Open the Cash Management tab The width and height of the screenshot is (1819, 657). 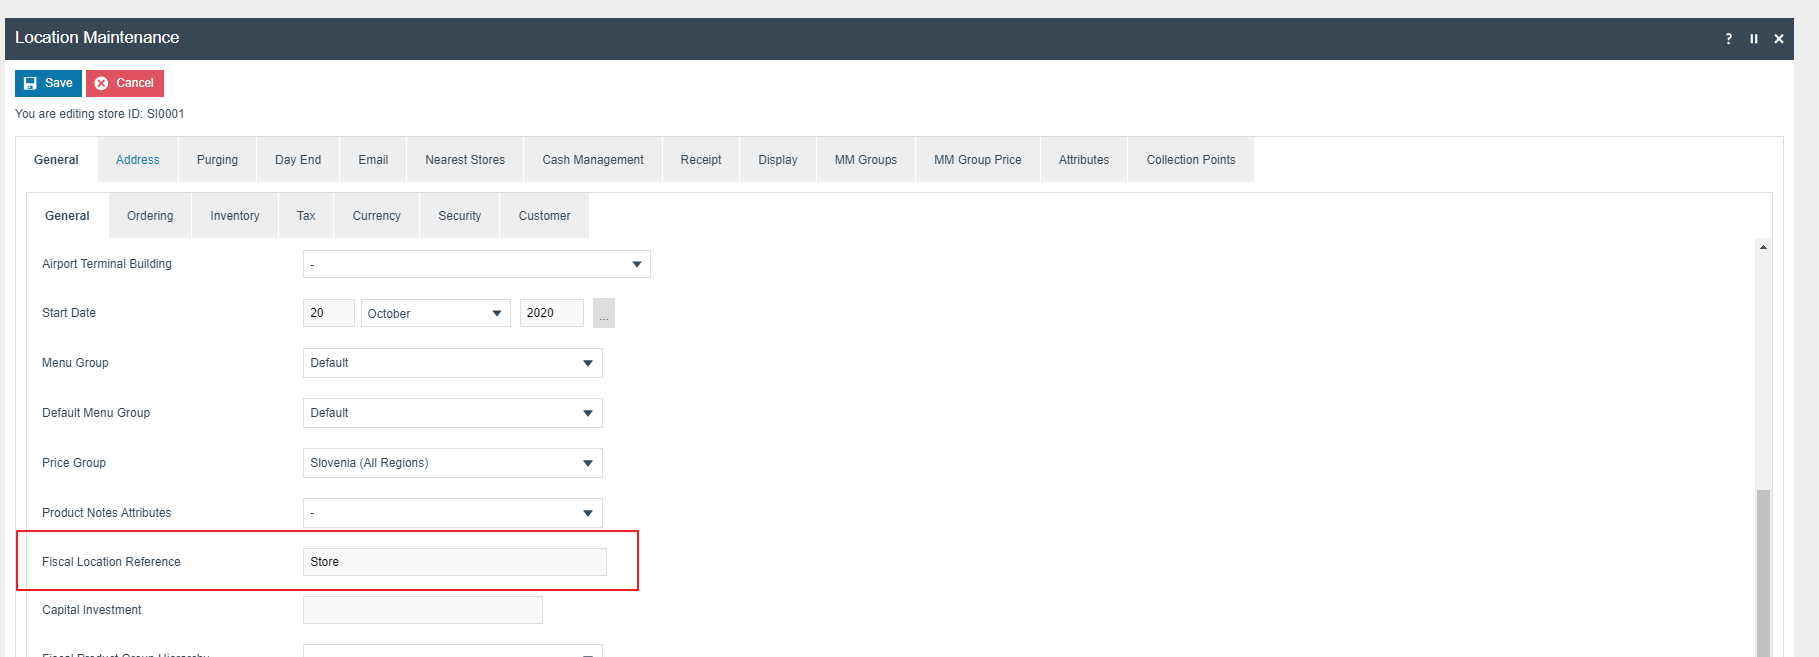pos(592,160)
